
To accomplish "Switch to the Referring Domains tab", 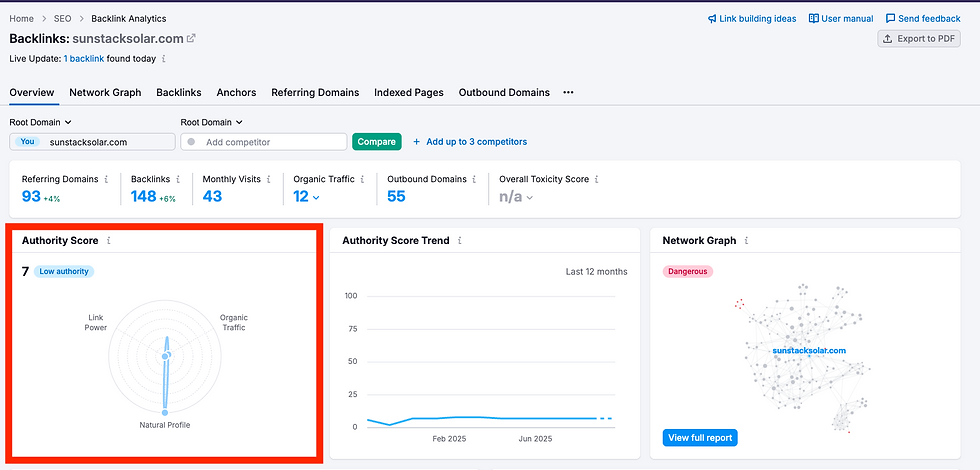I will pyautogui.click(x=315, y=92).
